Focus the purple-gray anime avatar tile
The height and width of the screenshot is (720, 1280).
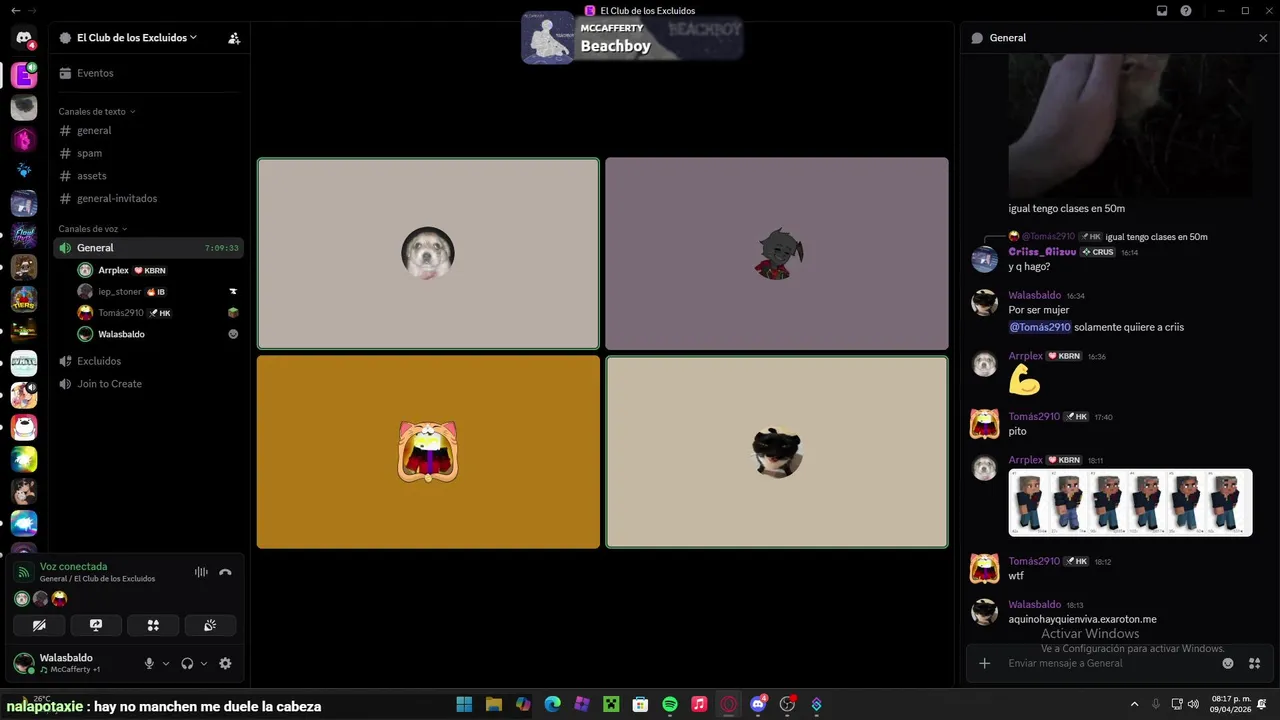777,253
